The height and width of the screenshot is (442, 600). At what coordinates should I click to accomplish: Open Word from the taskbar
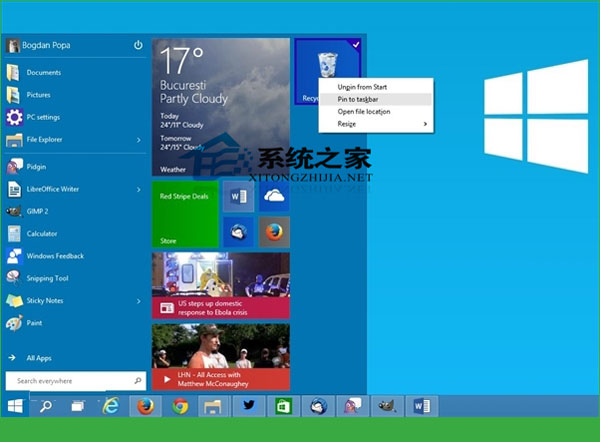coord(422,406)
